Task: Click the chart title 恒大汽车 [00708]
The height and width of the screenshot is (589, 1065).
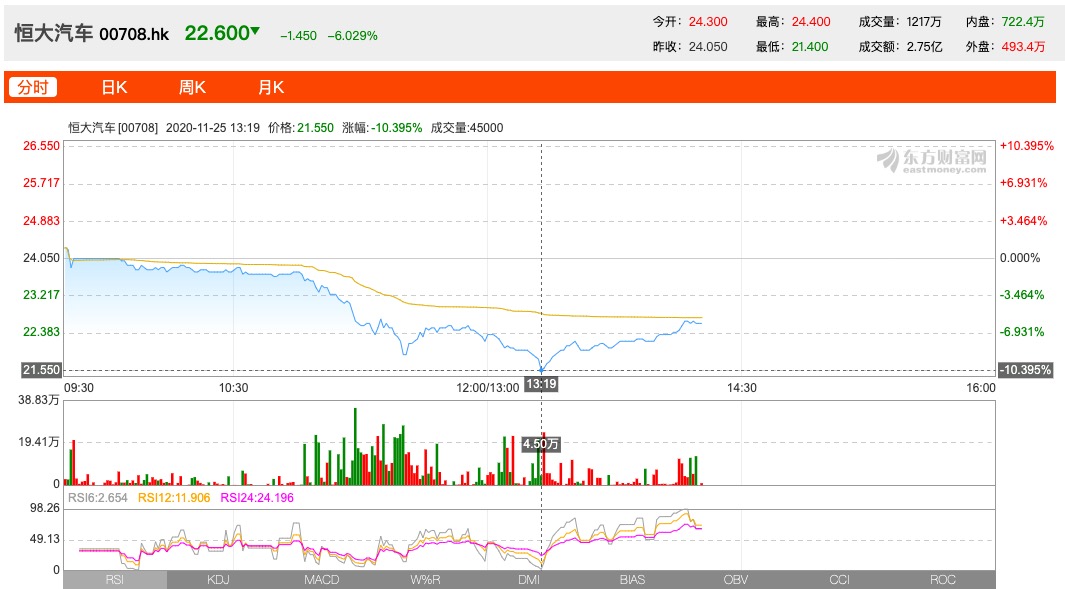Action: [x=113, y=128]
